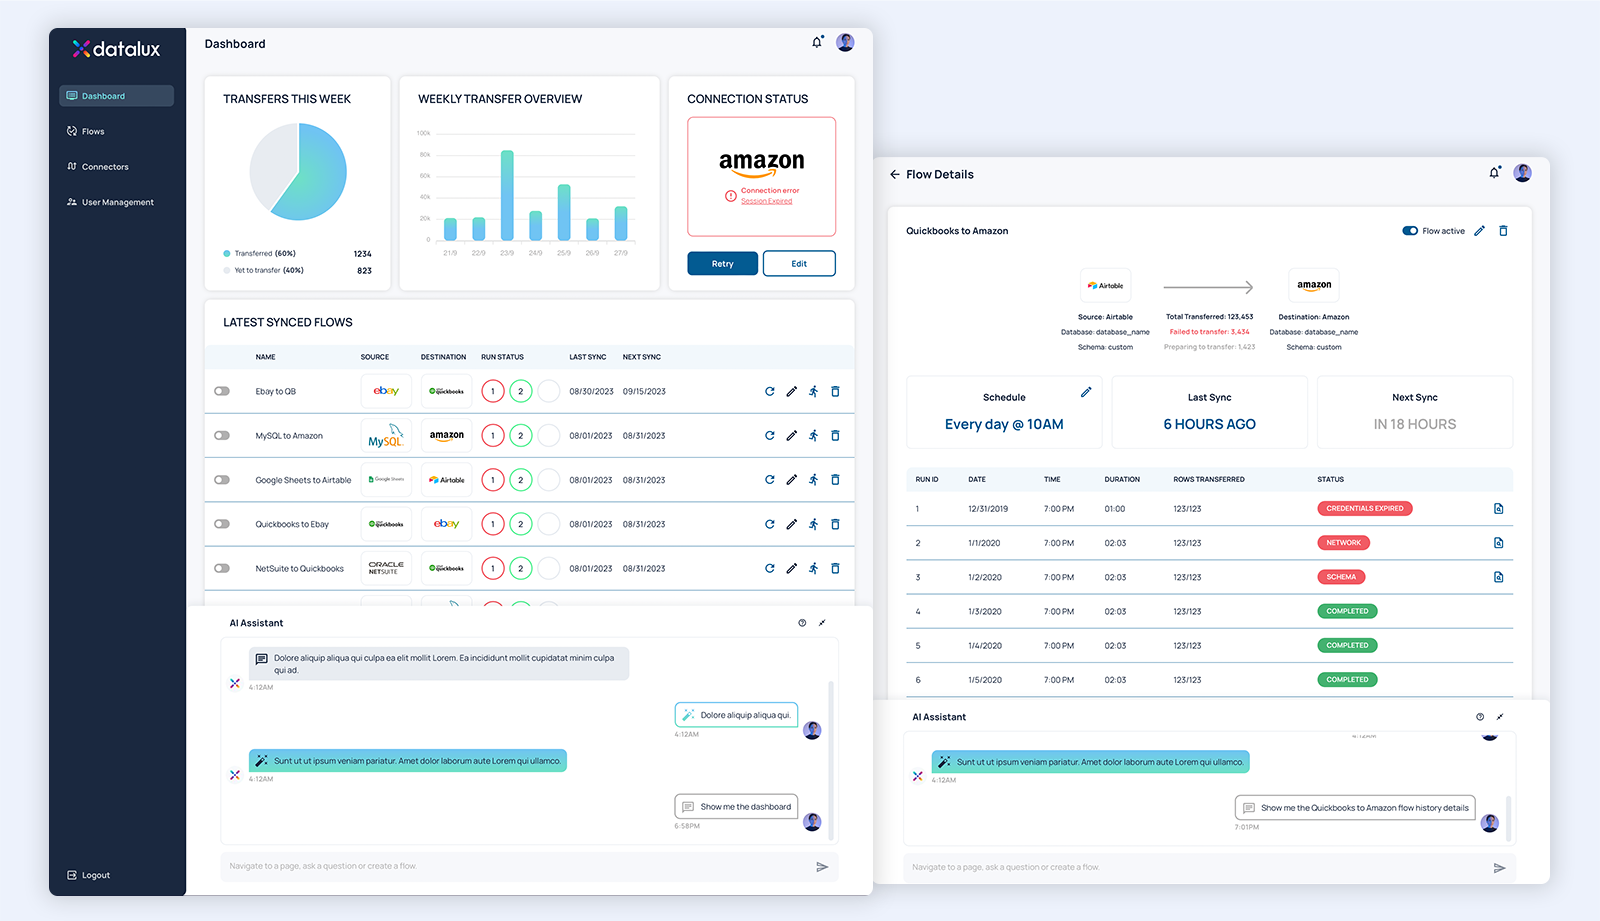
Task: Toggle the NetSuite to Quickbooks flow switch
Action: click(222, 568)
